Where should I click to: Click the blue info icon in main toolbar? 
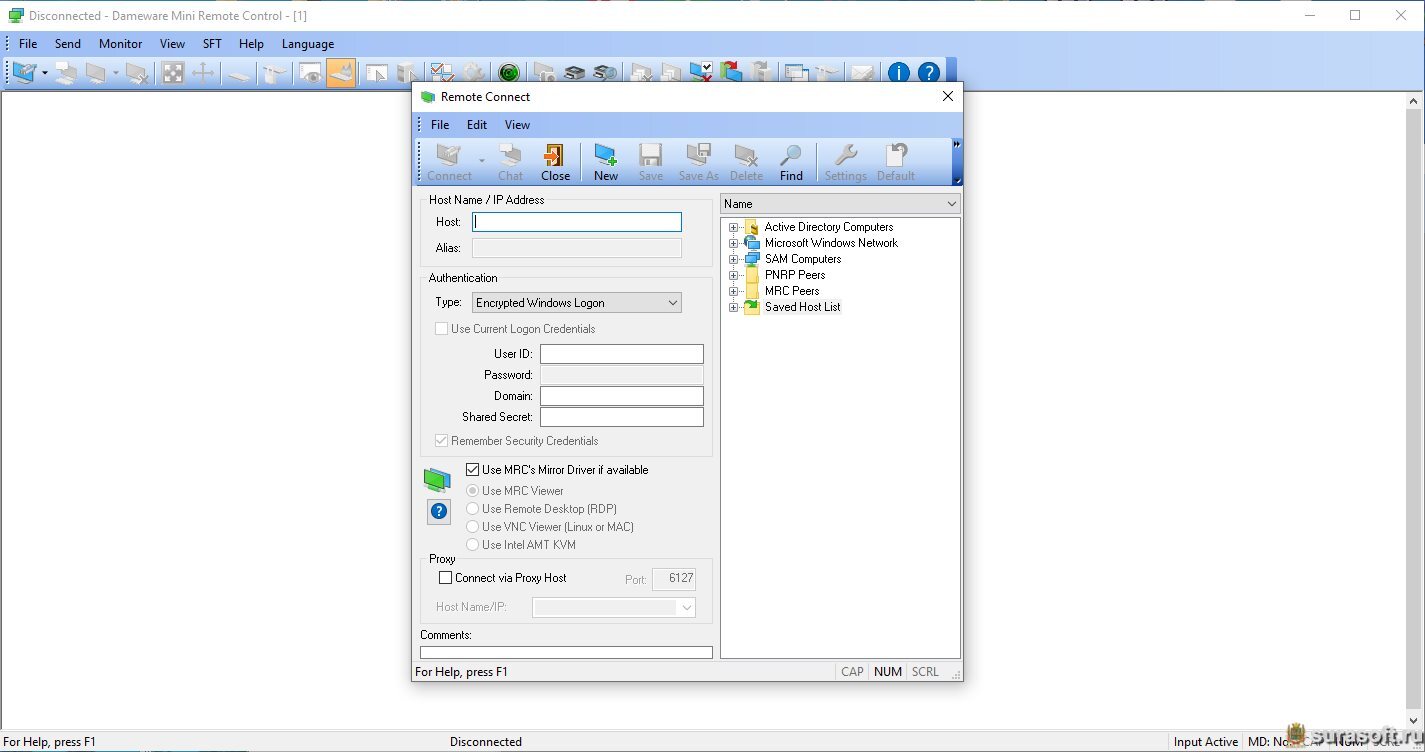tap(899, 73)
